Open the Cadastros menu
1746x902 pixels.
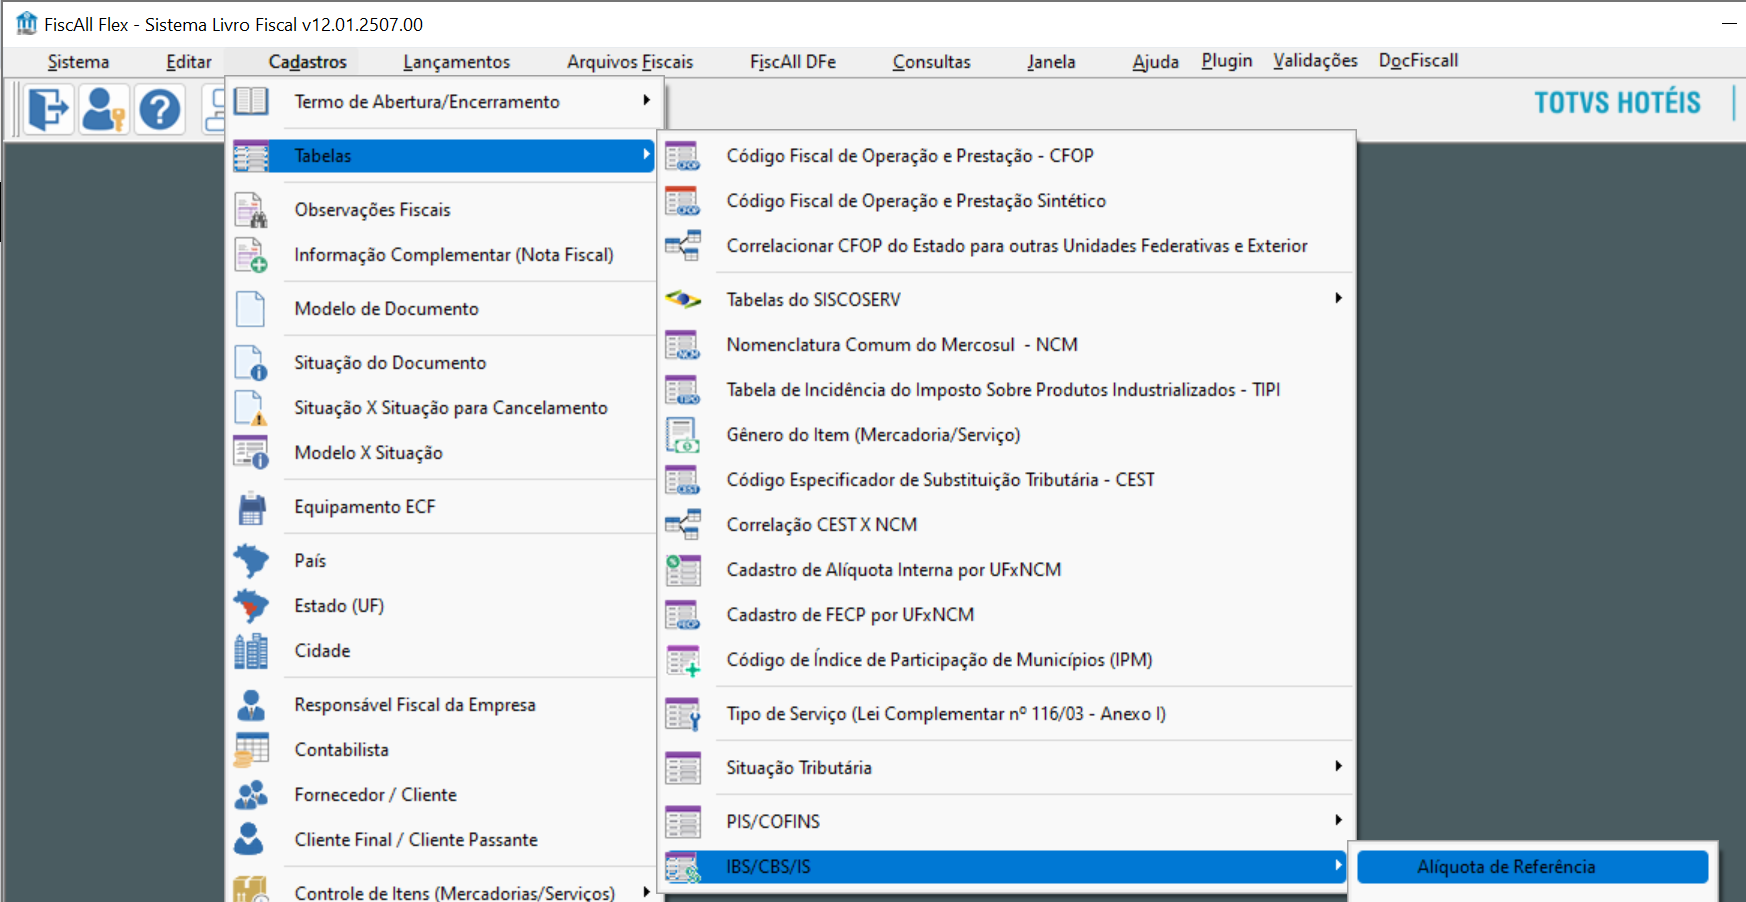tap(307, 62)
